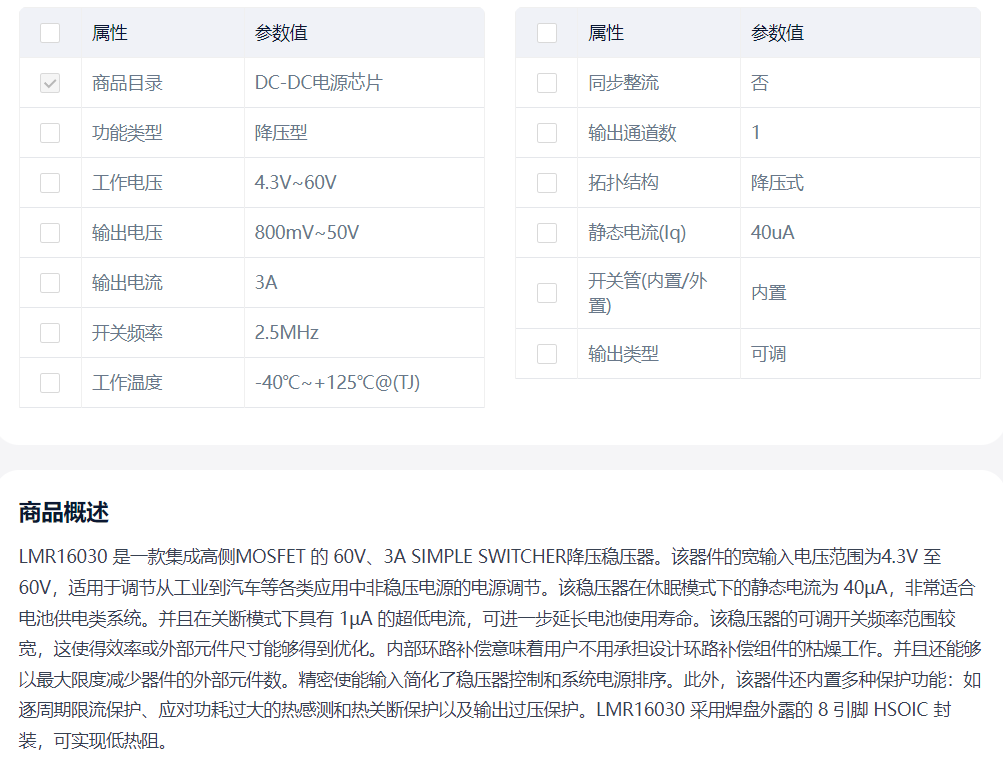The height and width of the screenshot is (765, 1003).
Task: Click the 4.3V~60V voltage value
Action: tap(296, 183)
